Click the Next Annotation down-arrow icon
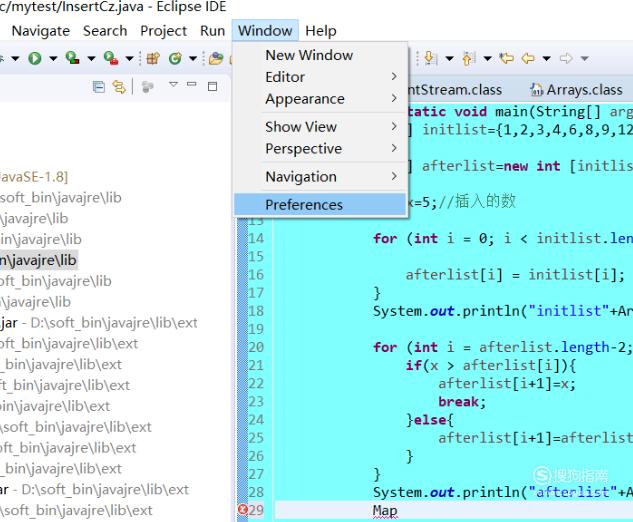The width and height of the screenshot is (633, 522). (x=431, y=59)
